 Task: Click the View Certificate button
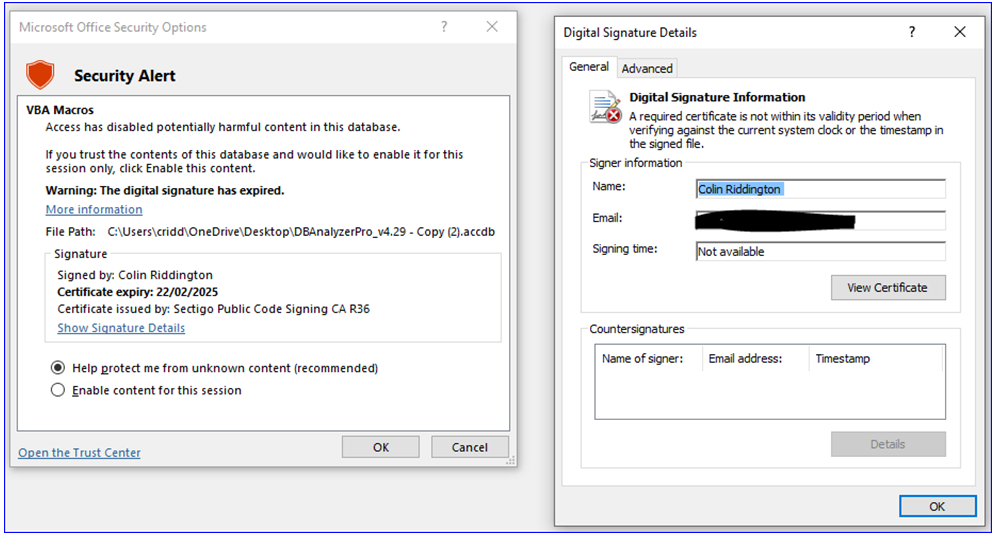click(887, 288)
